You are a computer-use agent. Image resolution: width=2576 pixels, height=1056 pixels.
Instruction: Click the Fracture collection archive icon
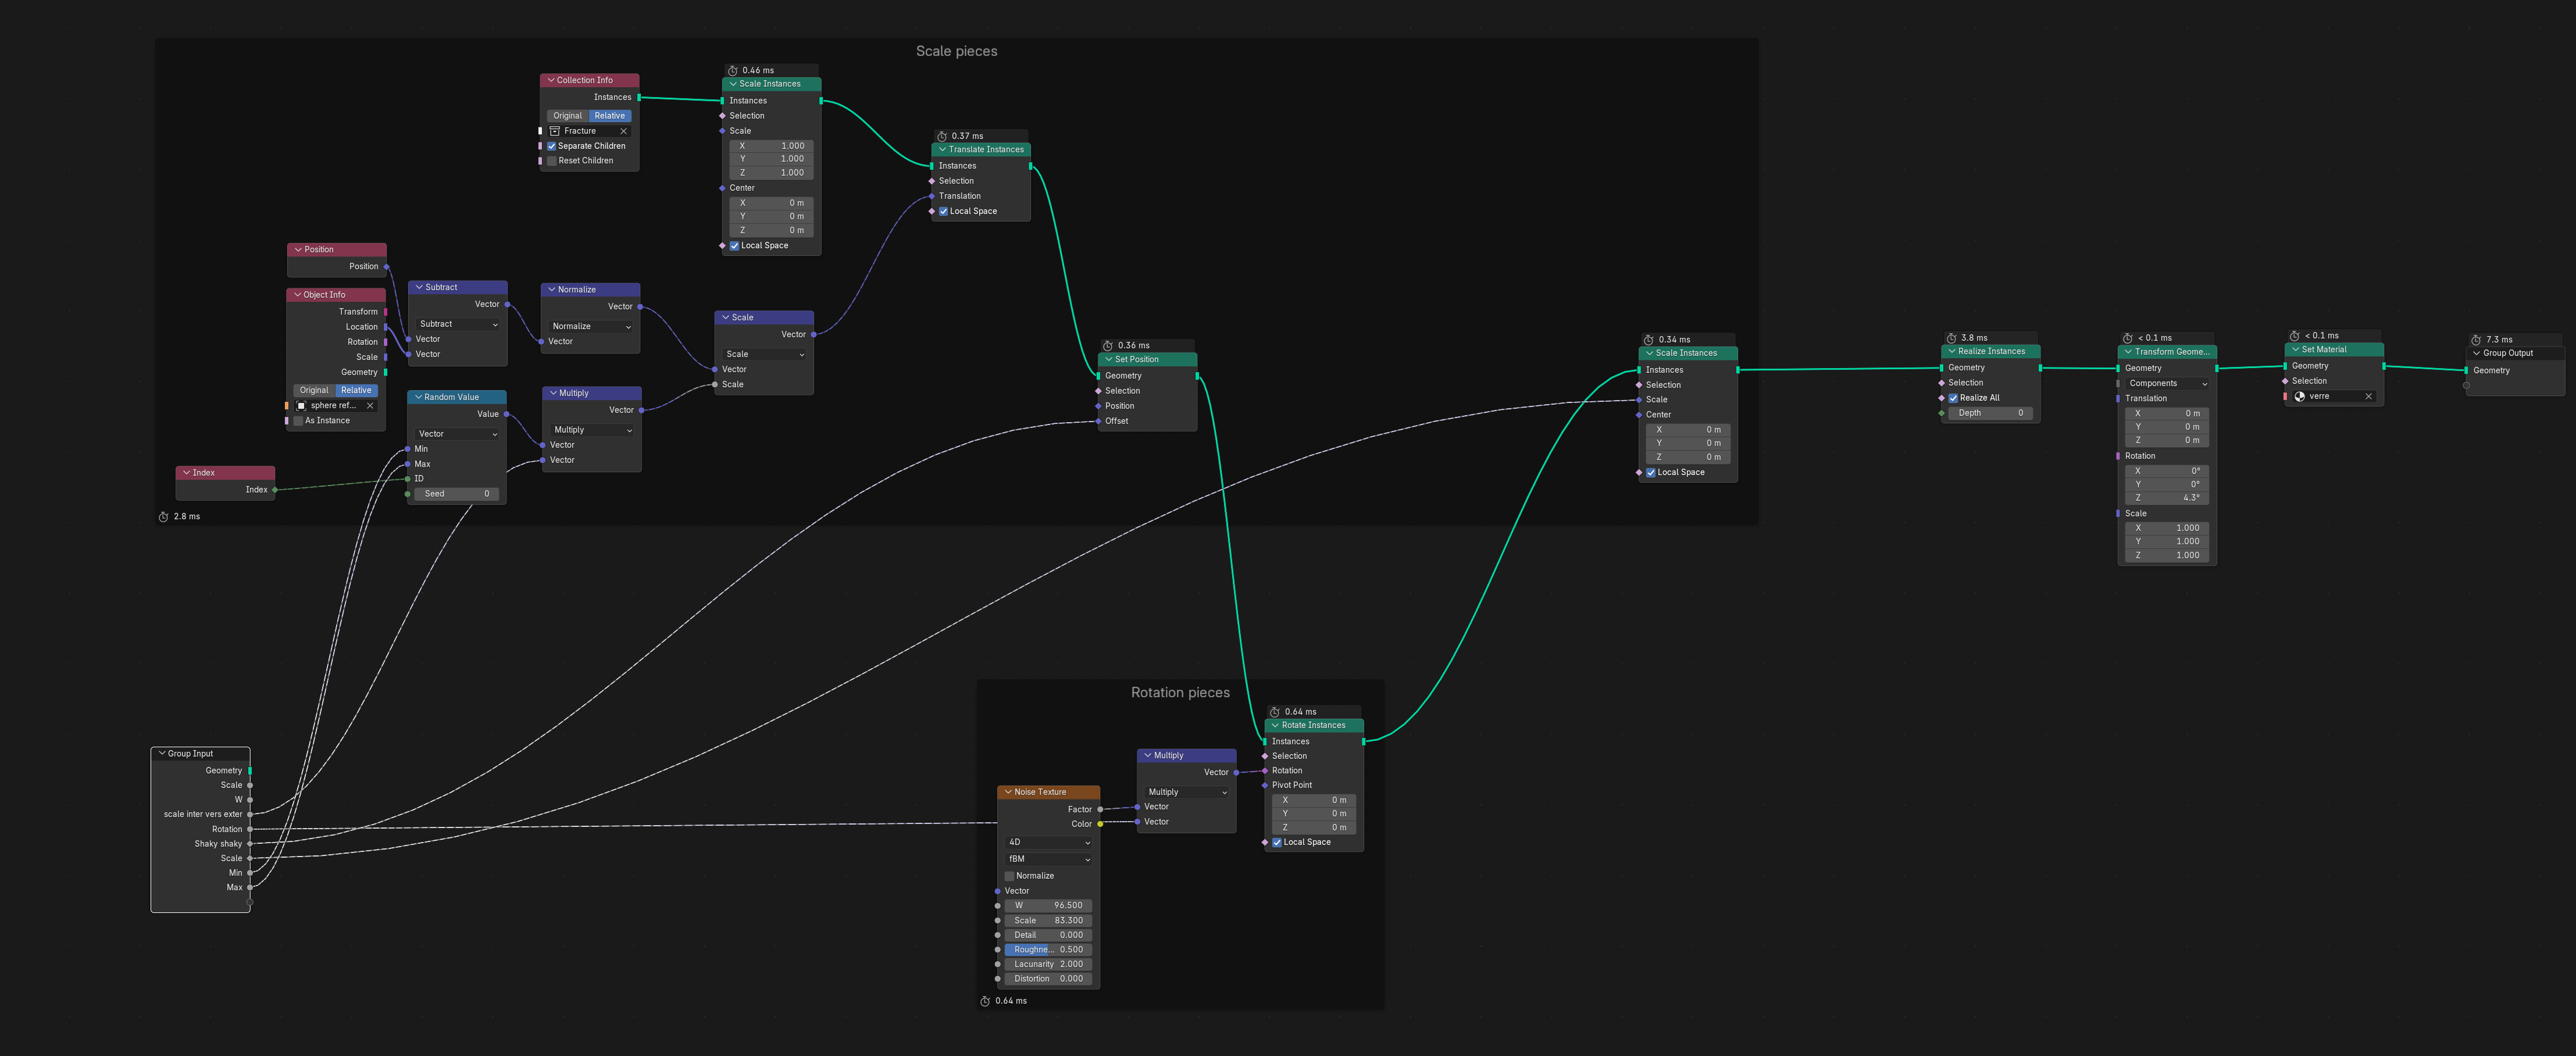point(555,131)
